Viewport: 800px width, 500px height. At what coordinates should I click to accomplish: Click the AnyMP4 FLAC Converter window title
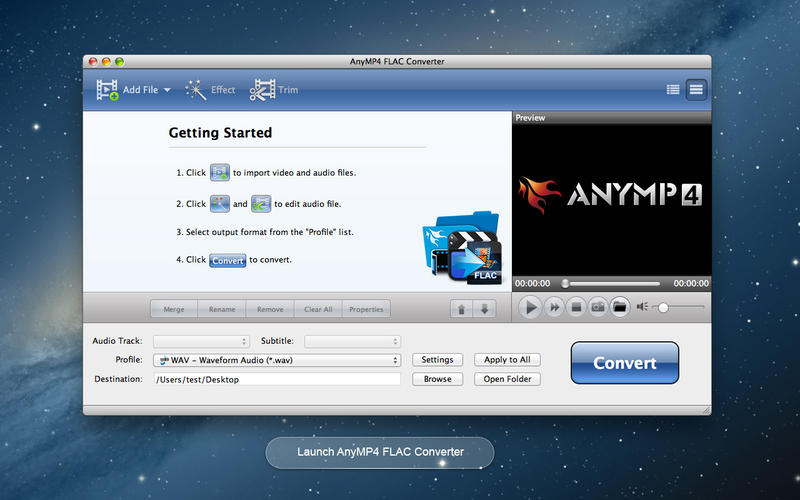(x=397, y=61)
